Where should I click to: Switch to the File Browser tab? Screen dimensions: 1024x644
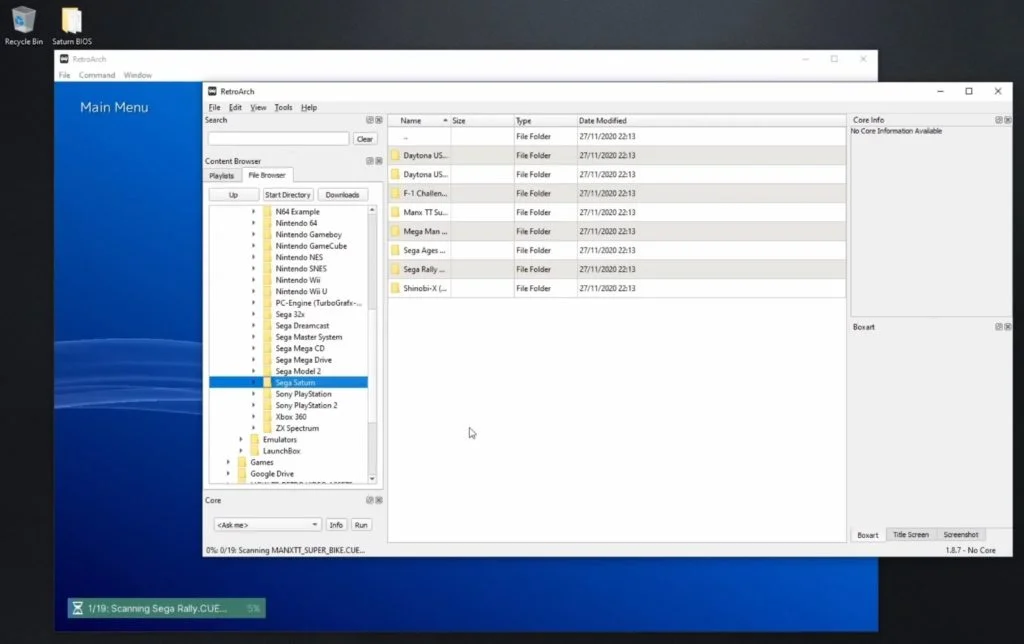click(267, 175)
